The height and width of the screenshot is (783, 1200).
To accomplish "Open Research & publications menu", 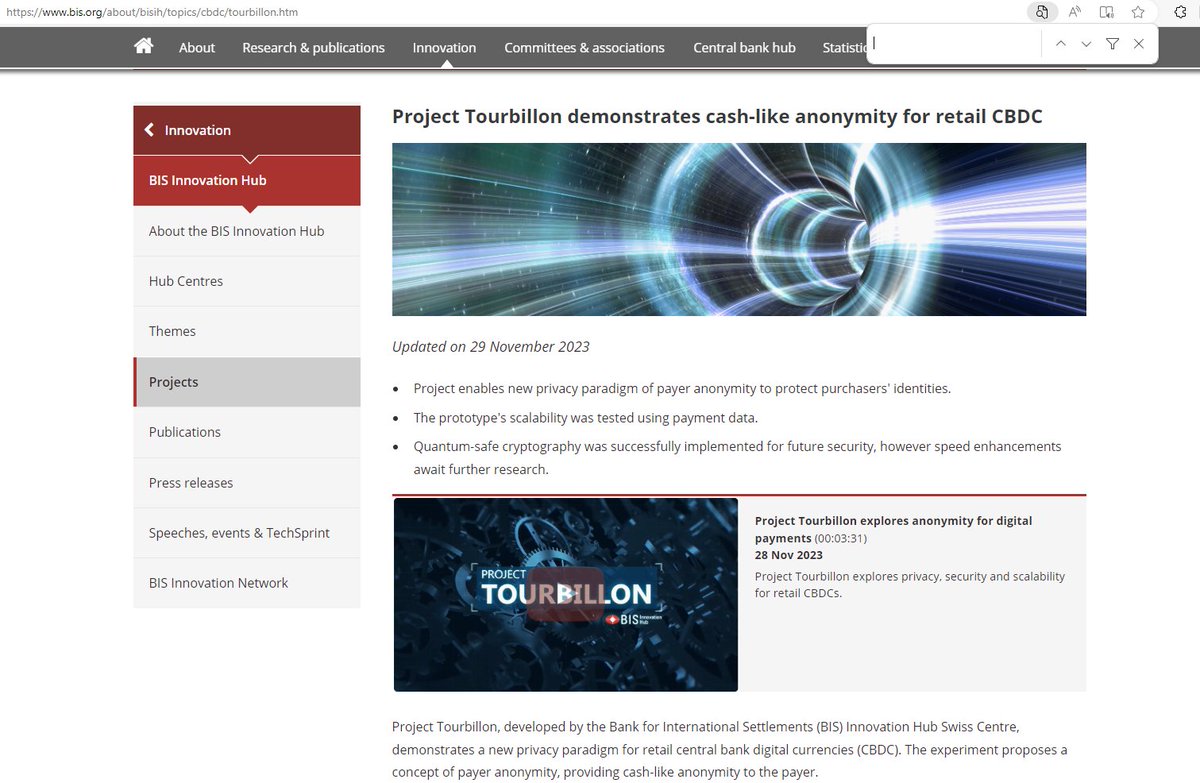I will click(313, 47).
